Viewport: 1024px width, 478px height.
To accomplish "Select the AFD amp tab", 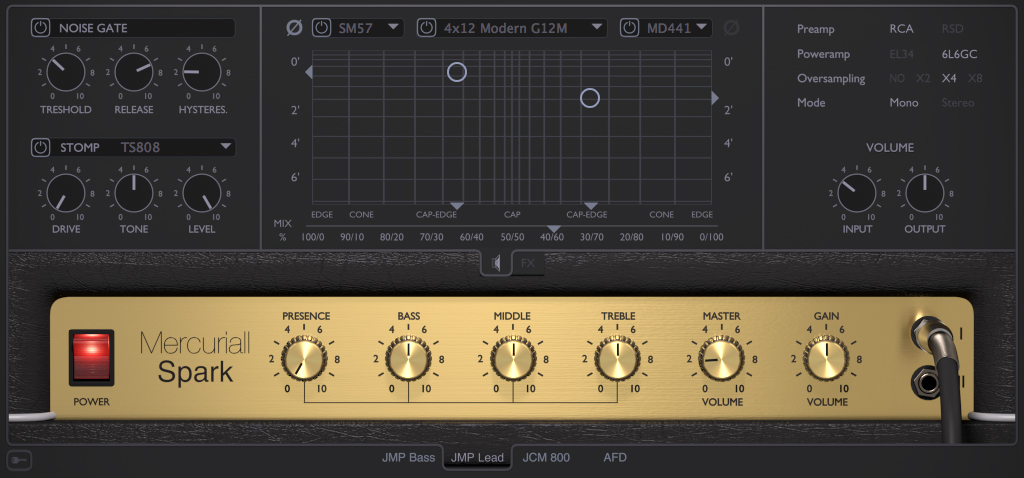I will 615,457.
